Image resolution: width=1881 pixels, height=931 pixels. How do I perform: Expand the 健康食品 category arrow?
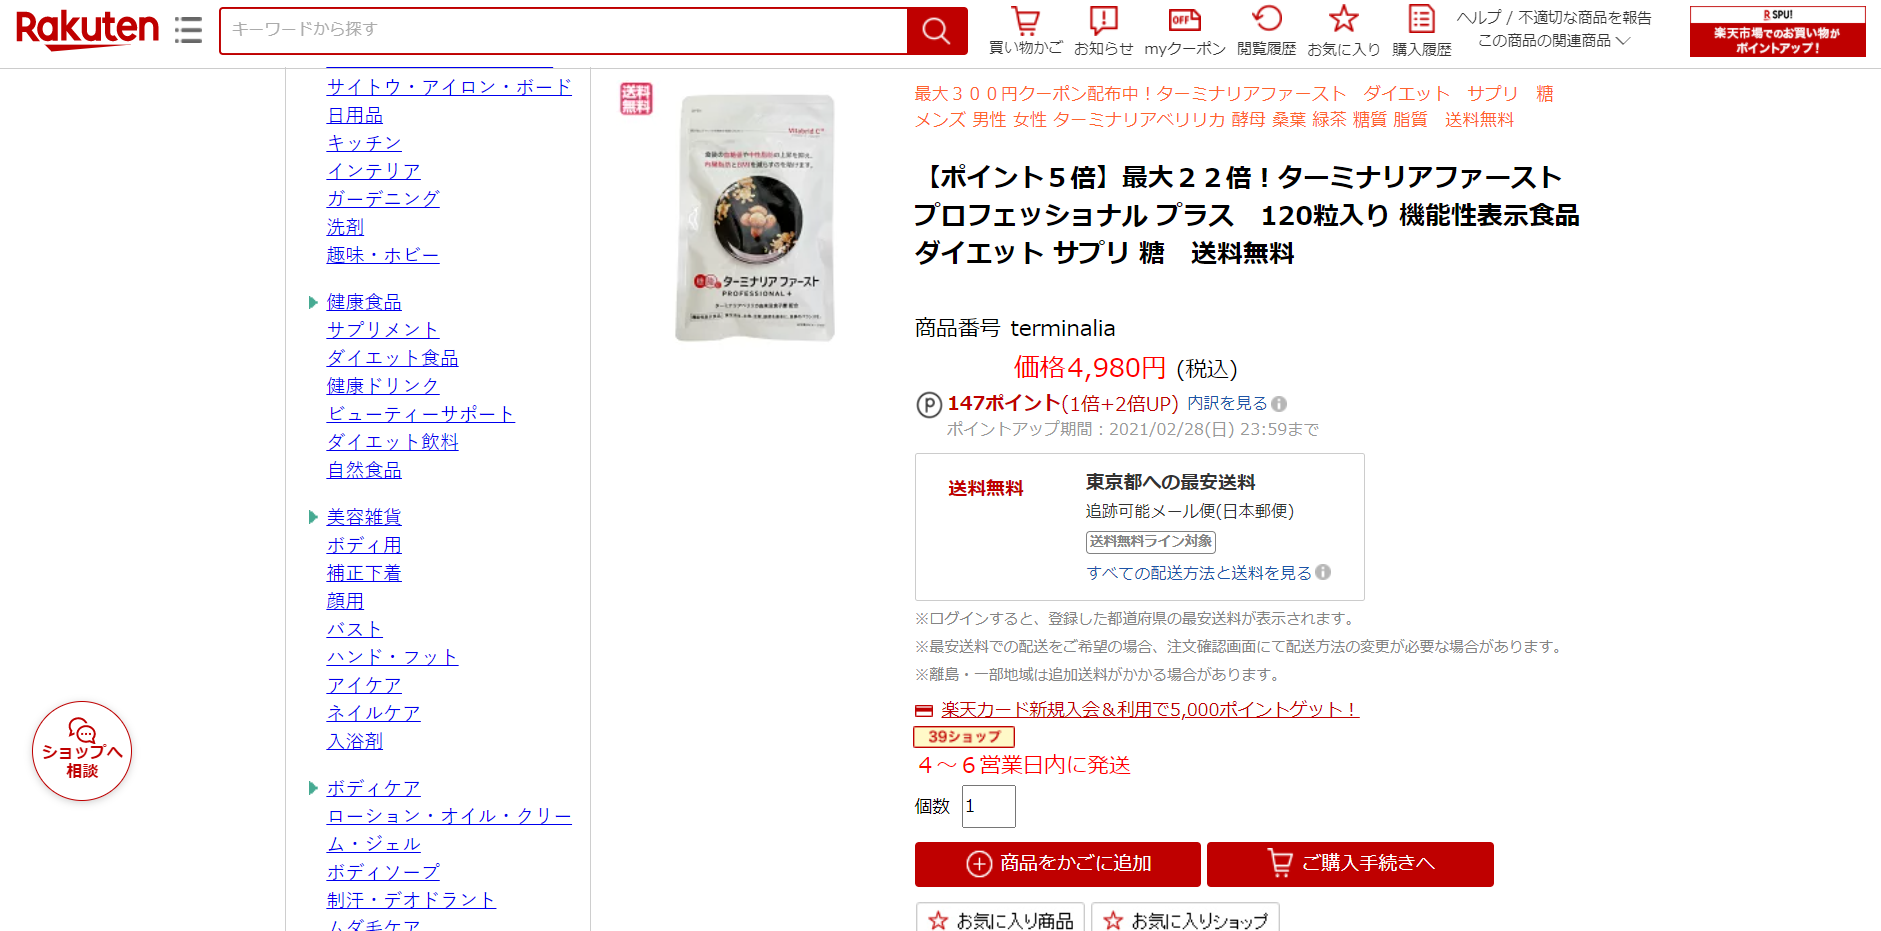(313, 302)
